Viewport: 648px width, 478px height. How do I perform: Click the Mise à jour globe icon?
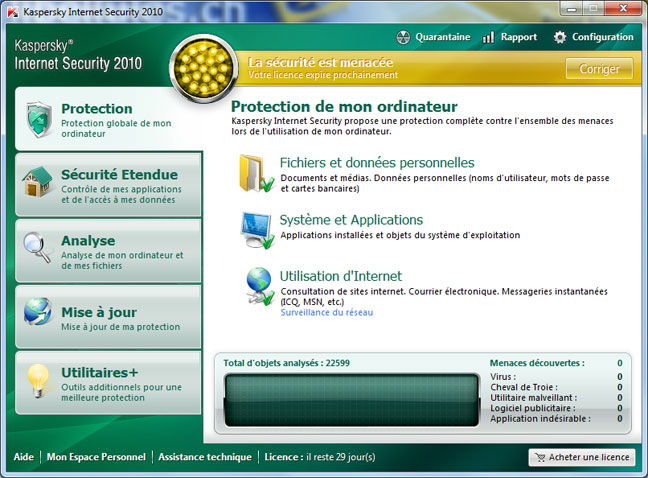pyautogui.click(x=38, y=311)
